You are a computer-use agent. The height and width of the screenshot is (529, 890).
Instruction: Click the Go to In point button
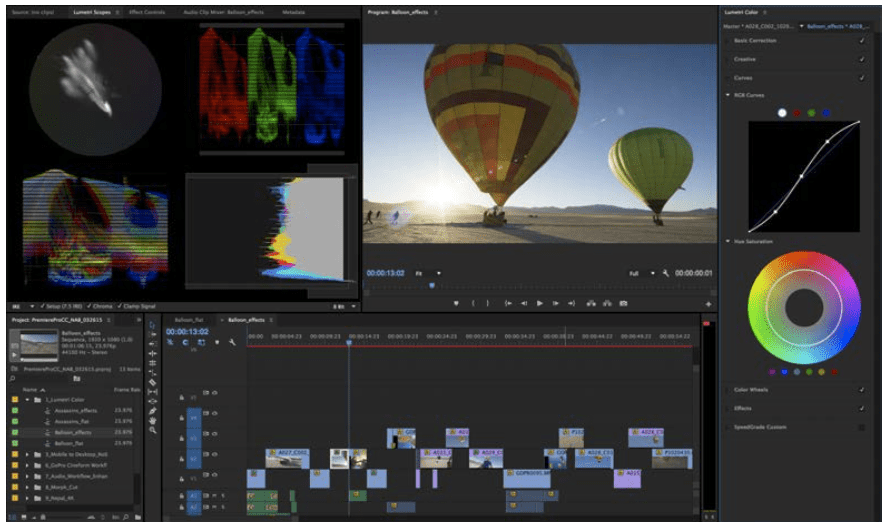click(x=508, y=303)
